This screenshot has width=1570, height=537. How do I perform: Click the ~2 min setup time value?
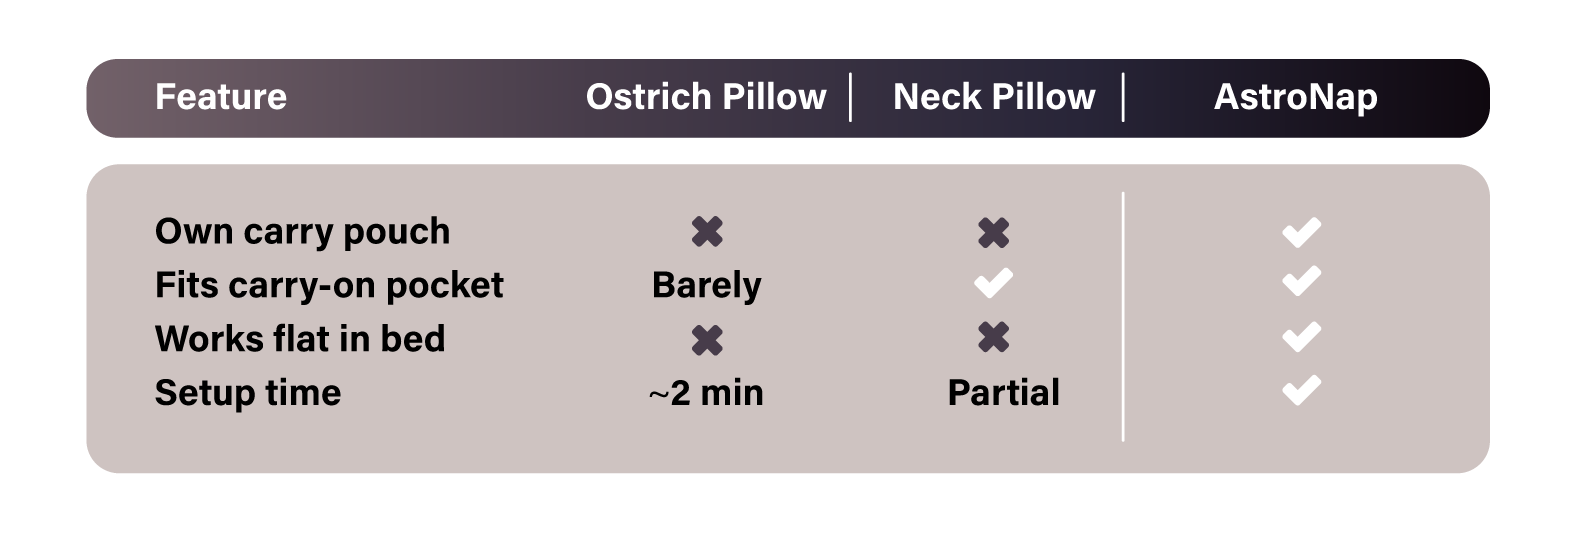706,393
